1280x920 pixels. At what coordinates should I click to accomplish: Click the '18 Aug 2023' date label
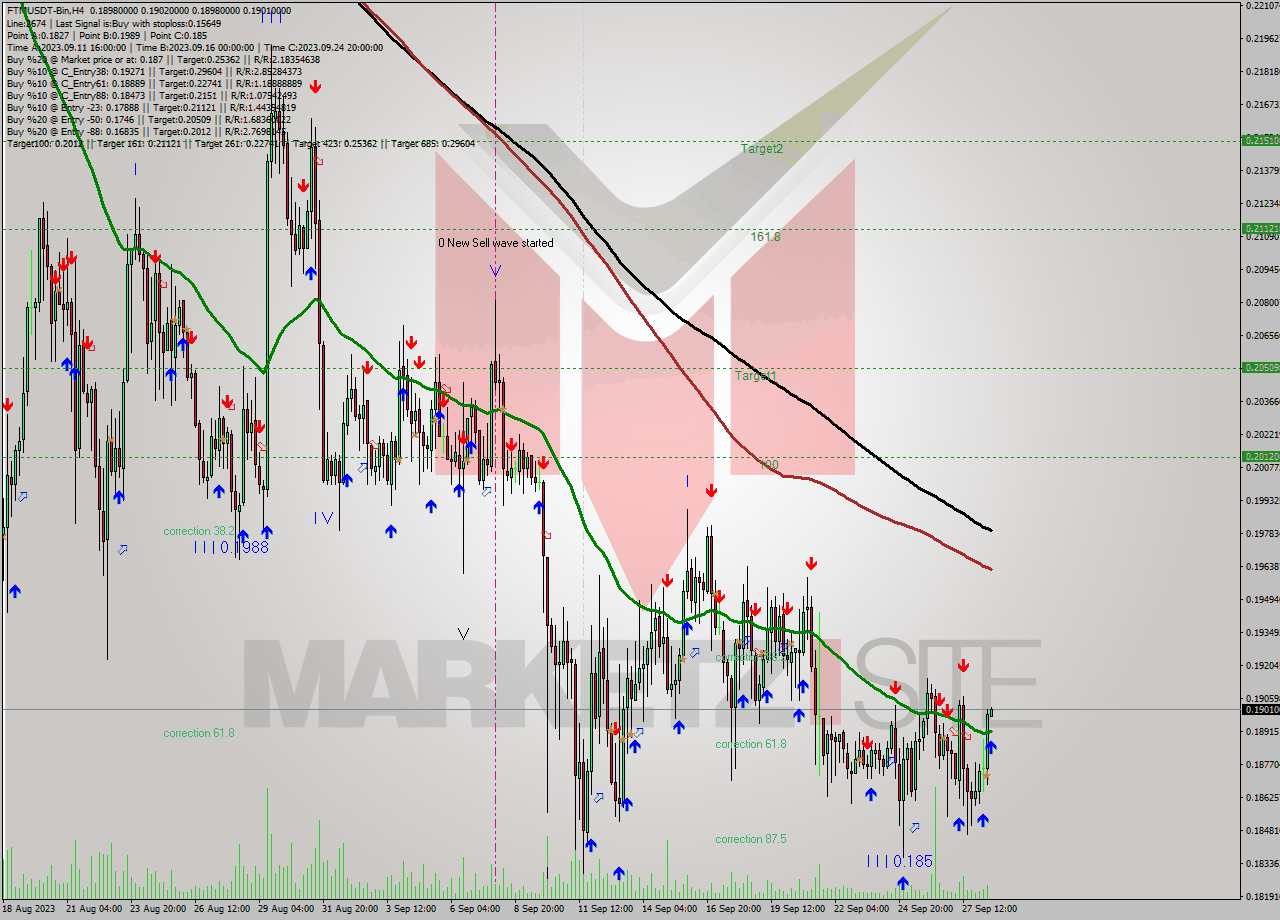click(x=30, y=909)
